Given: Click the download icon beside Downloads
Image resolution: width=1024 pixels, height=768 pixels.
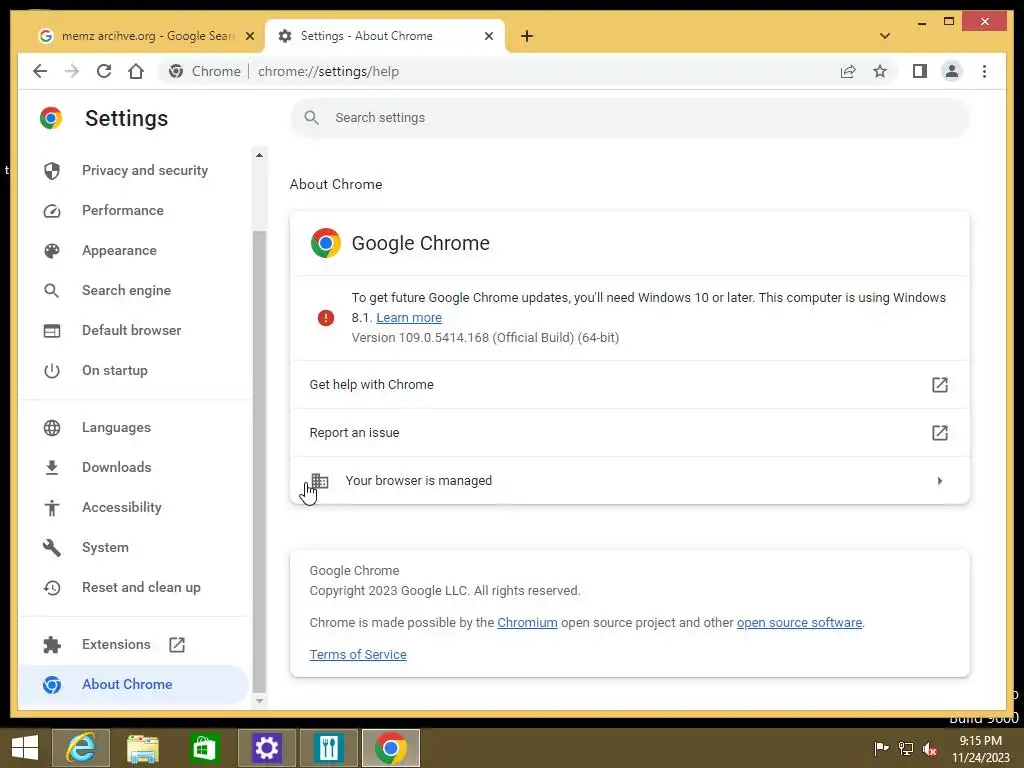Looking at the screenshot, I should tap(52, 468).
